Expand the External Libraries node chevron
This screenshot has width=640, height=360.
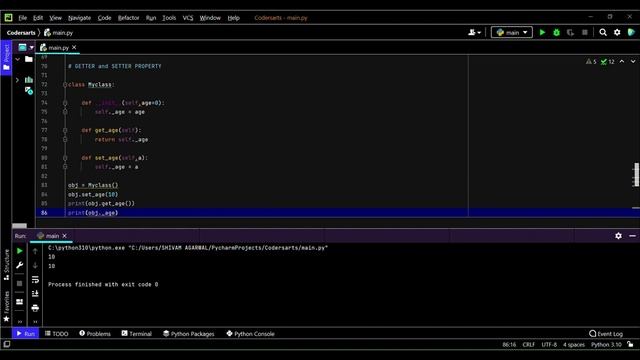(17, 80)
